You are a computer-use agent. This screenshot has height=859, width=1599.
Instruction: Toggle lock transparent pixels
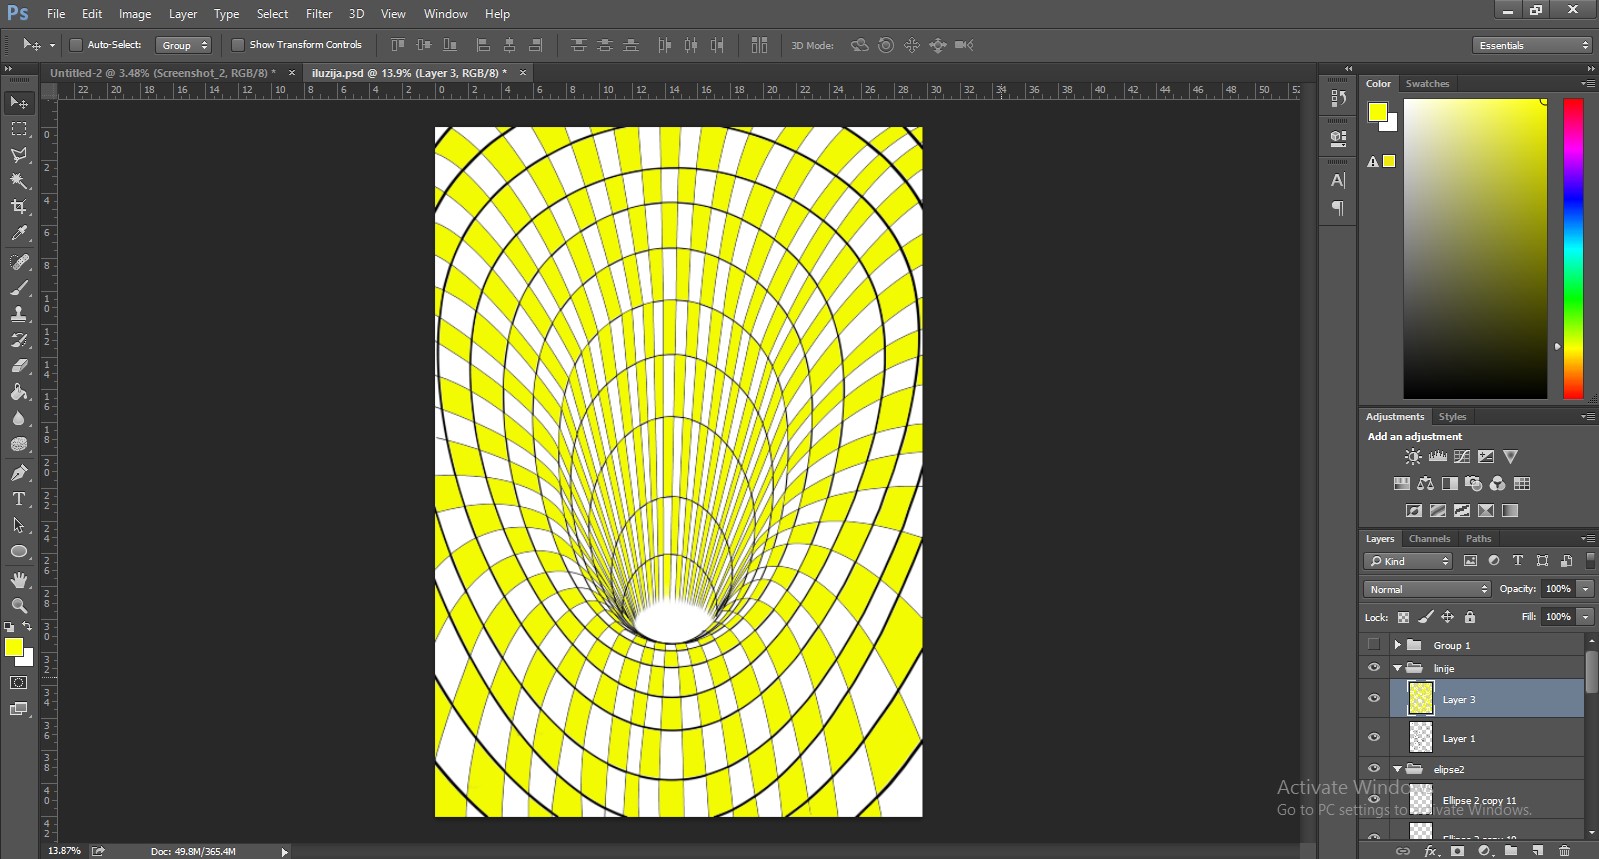(1403, 617)
